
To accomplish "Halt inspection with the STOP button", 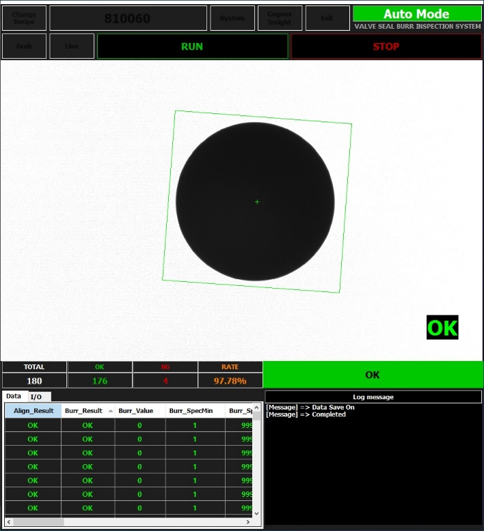I will pos(386,46).
